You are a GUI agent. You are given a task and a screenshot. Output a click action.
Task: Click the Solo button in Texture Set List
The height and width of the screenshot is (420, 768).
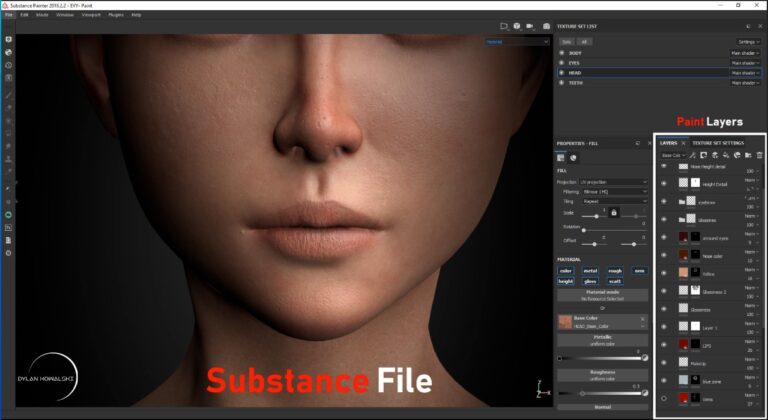(x=566, y=42)
